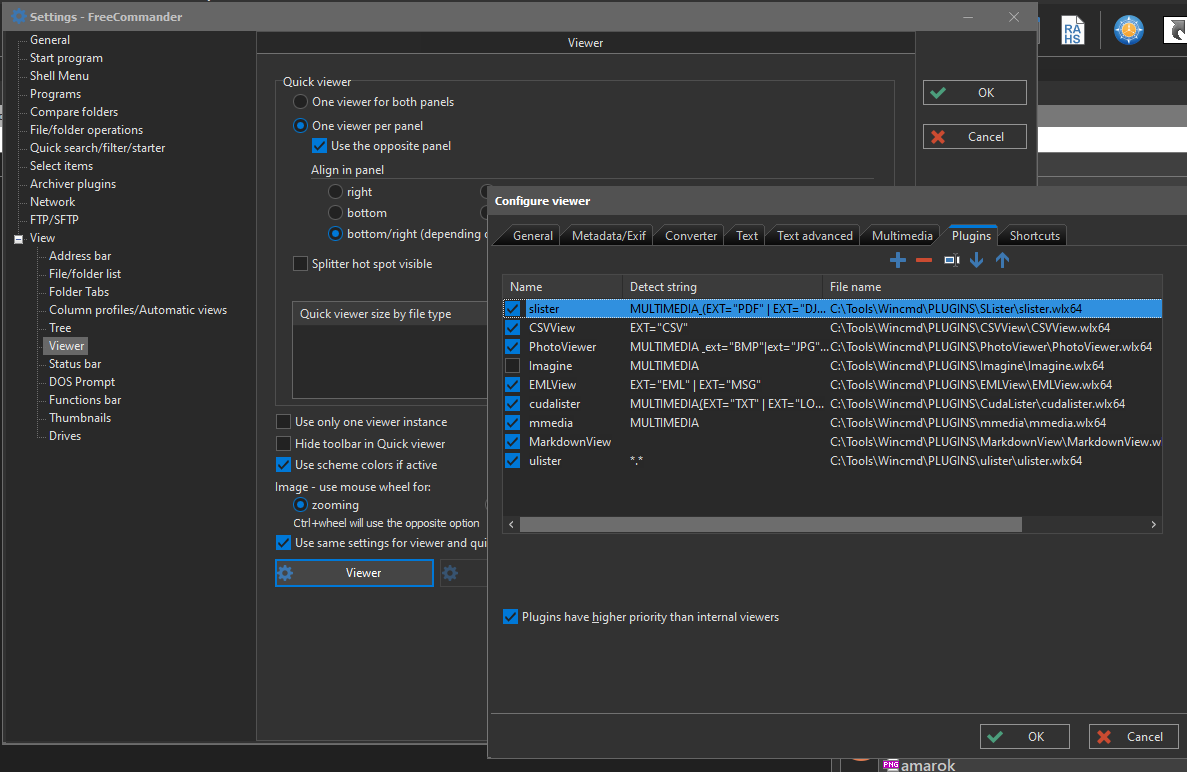Switch to the Converter tab
1187x772 pixels.
click(690, 235)
